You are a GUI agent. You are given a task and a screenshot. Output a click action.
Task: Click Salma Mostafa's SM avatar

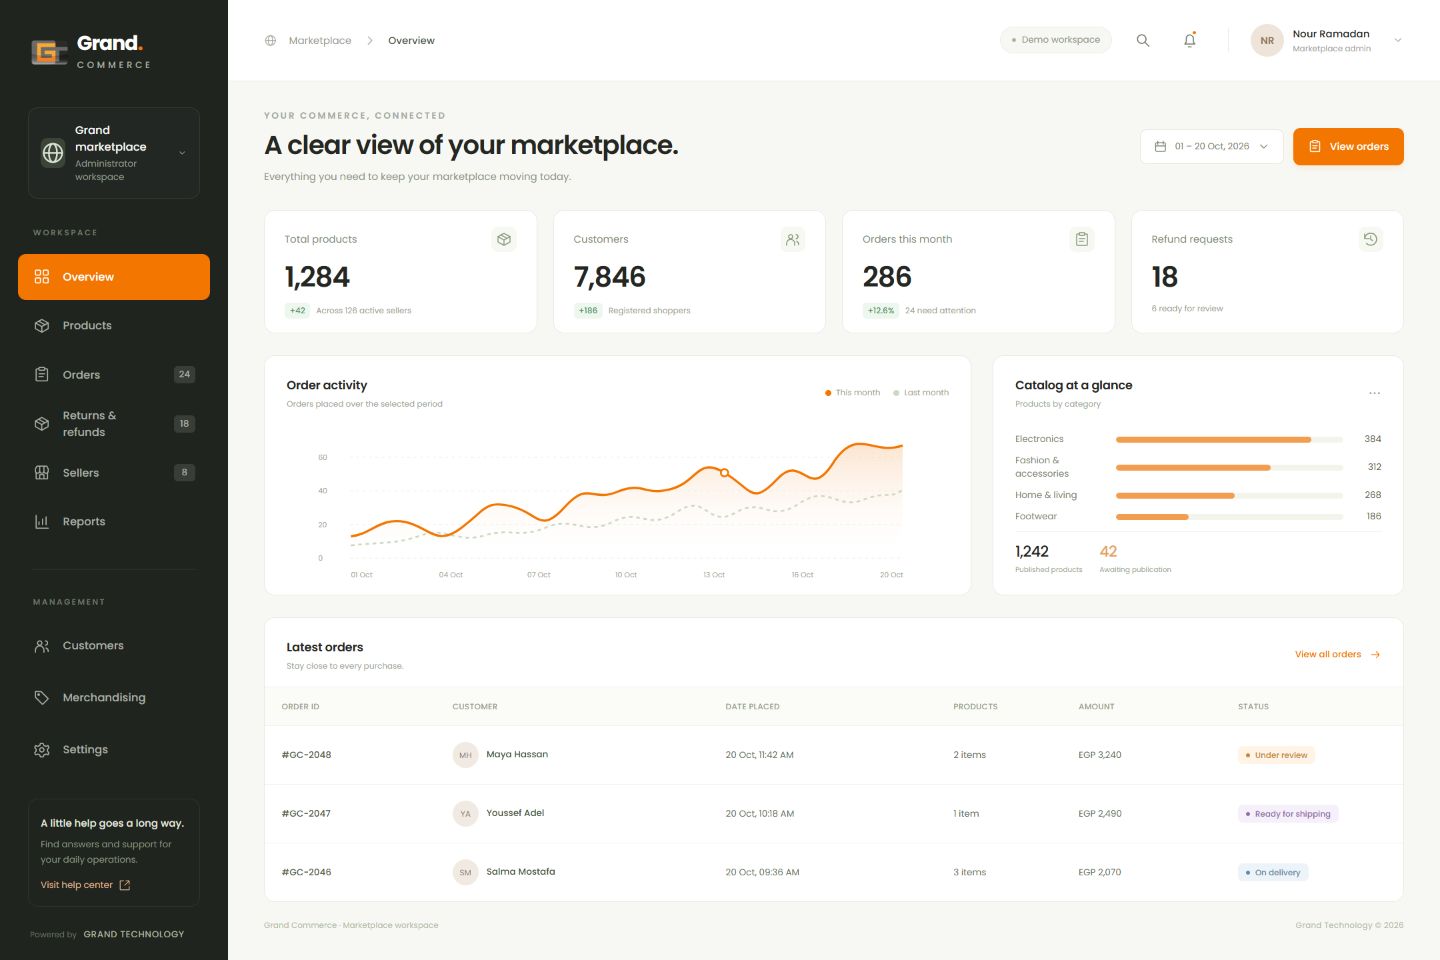tap(465, 872)
